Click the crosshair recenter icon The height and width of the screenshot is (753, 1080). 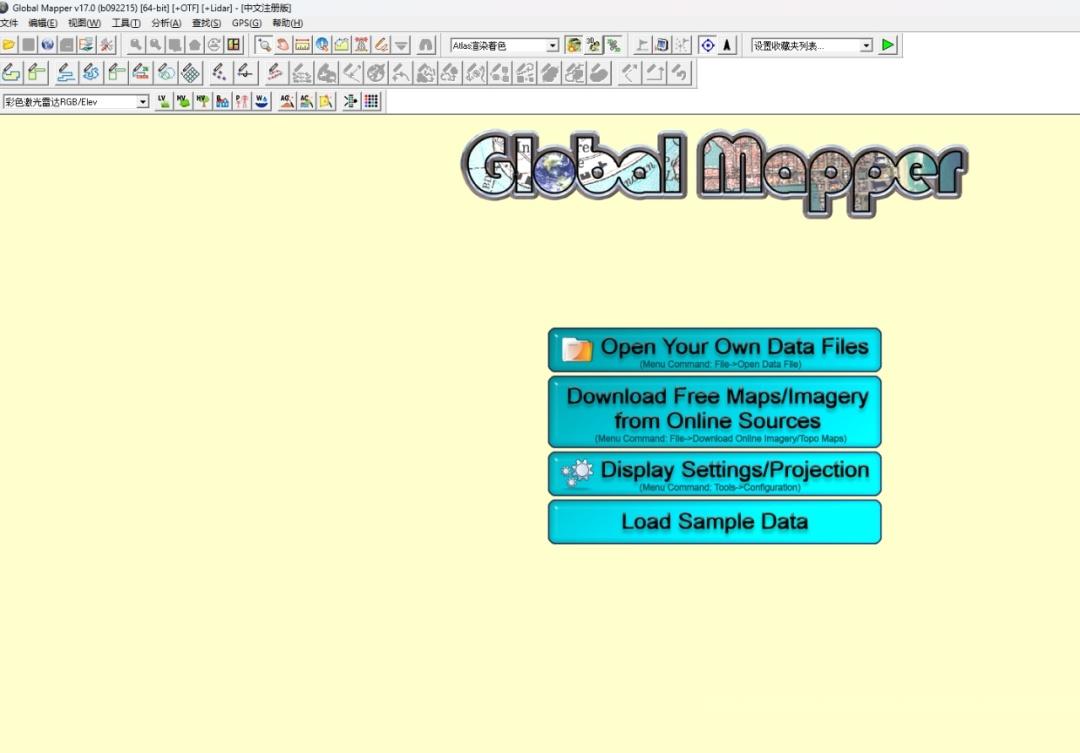point(707,44)
